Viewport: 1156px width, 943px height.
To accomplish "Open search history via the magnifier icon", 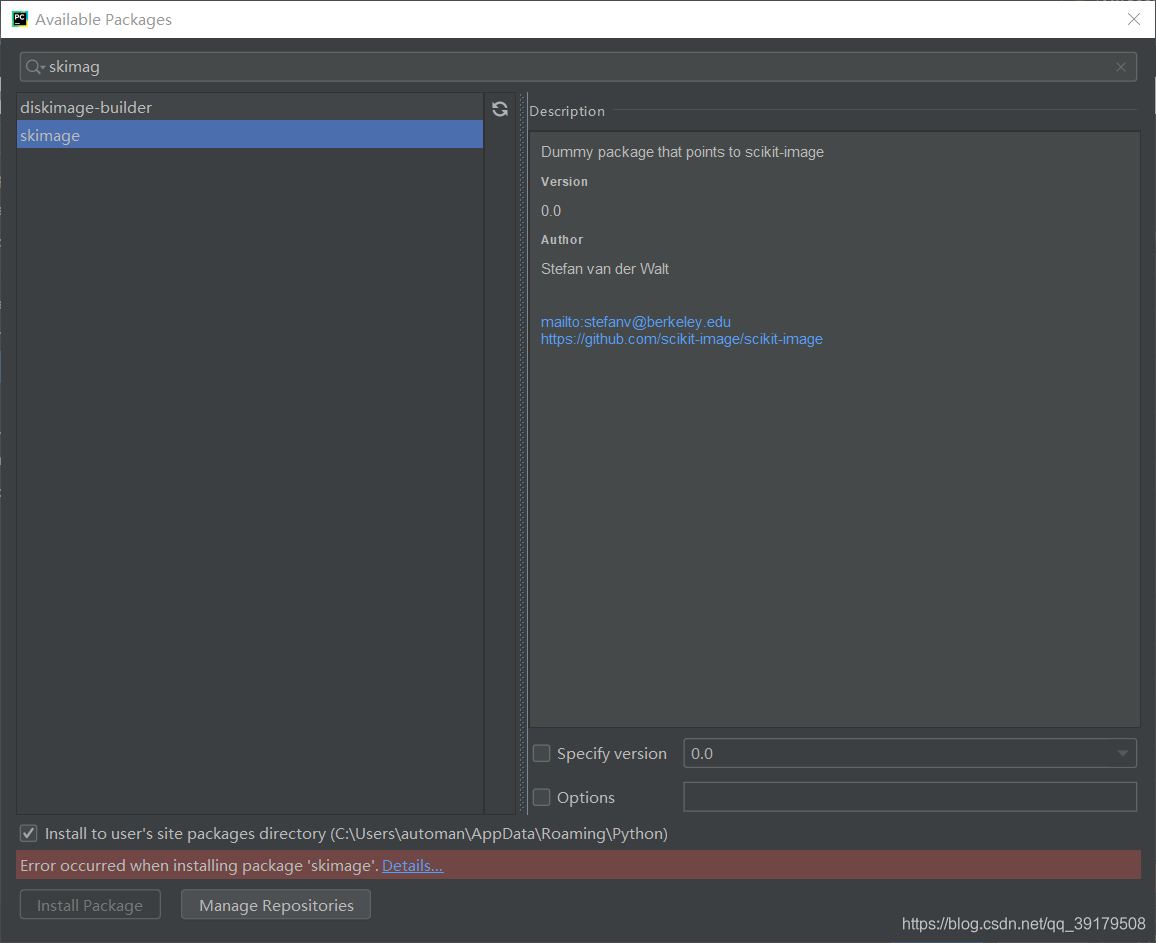I will (x=35, y=67).
